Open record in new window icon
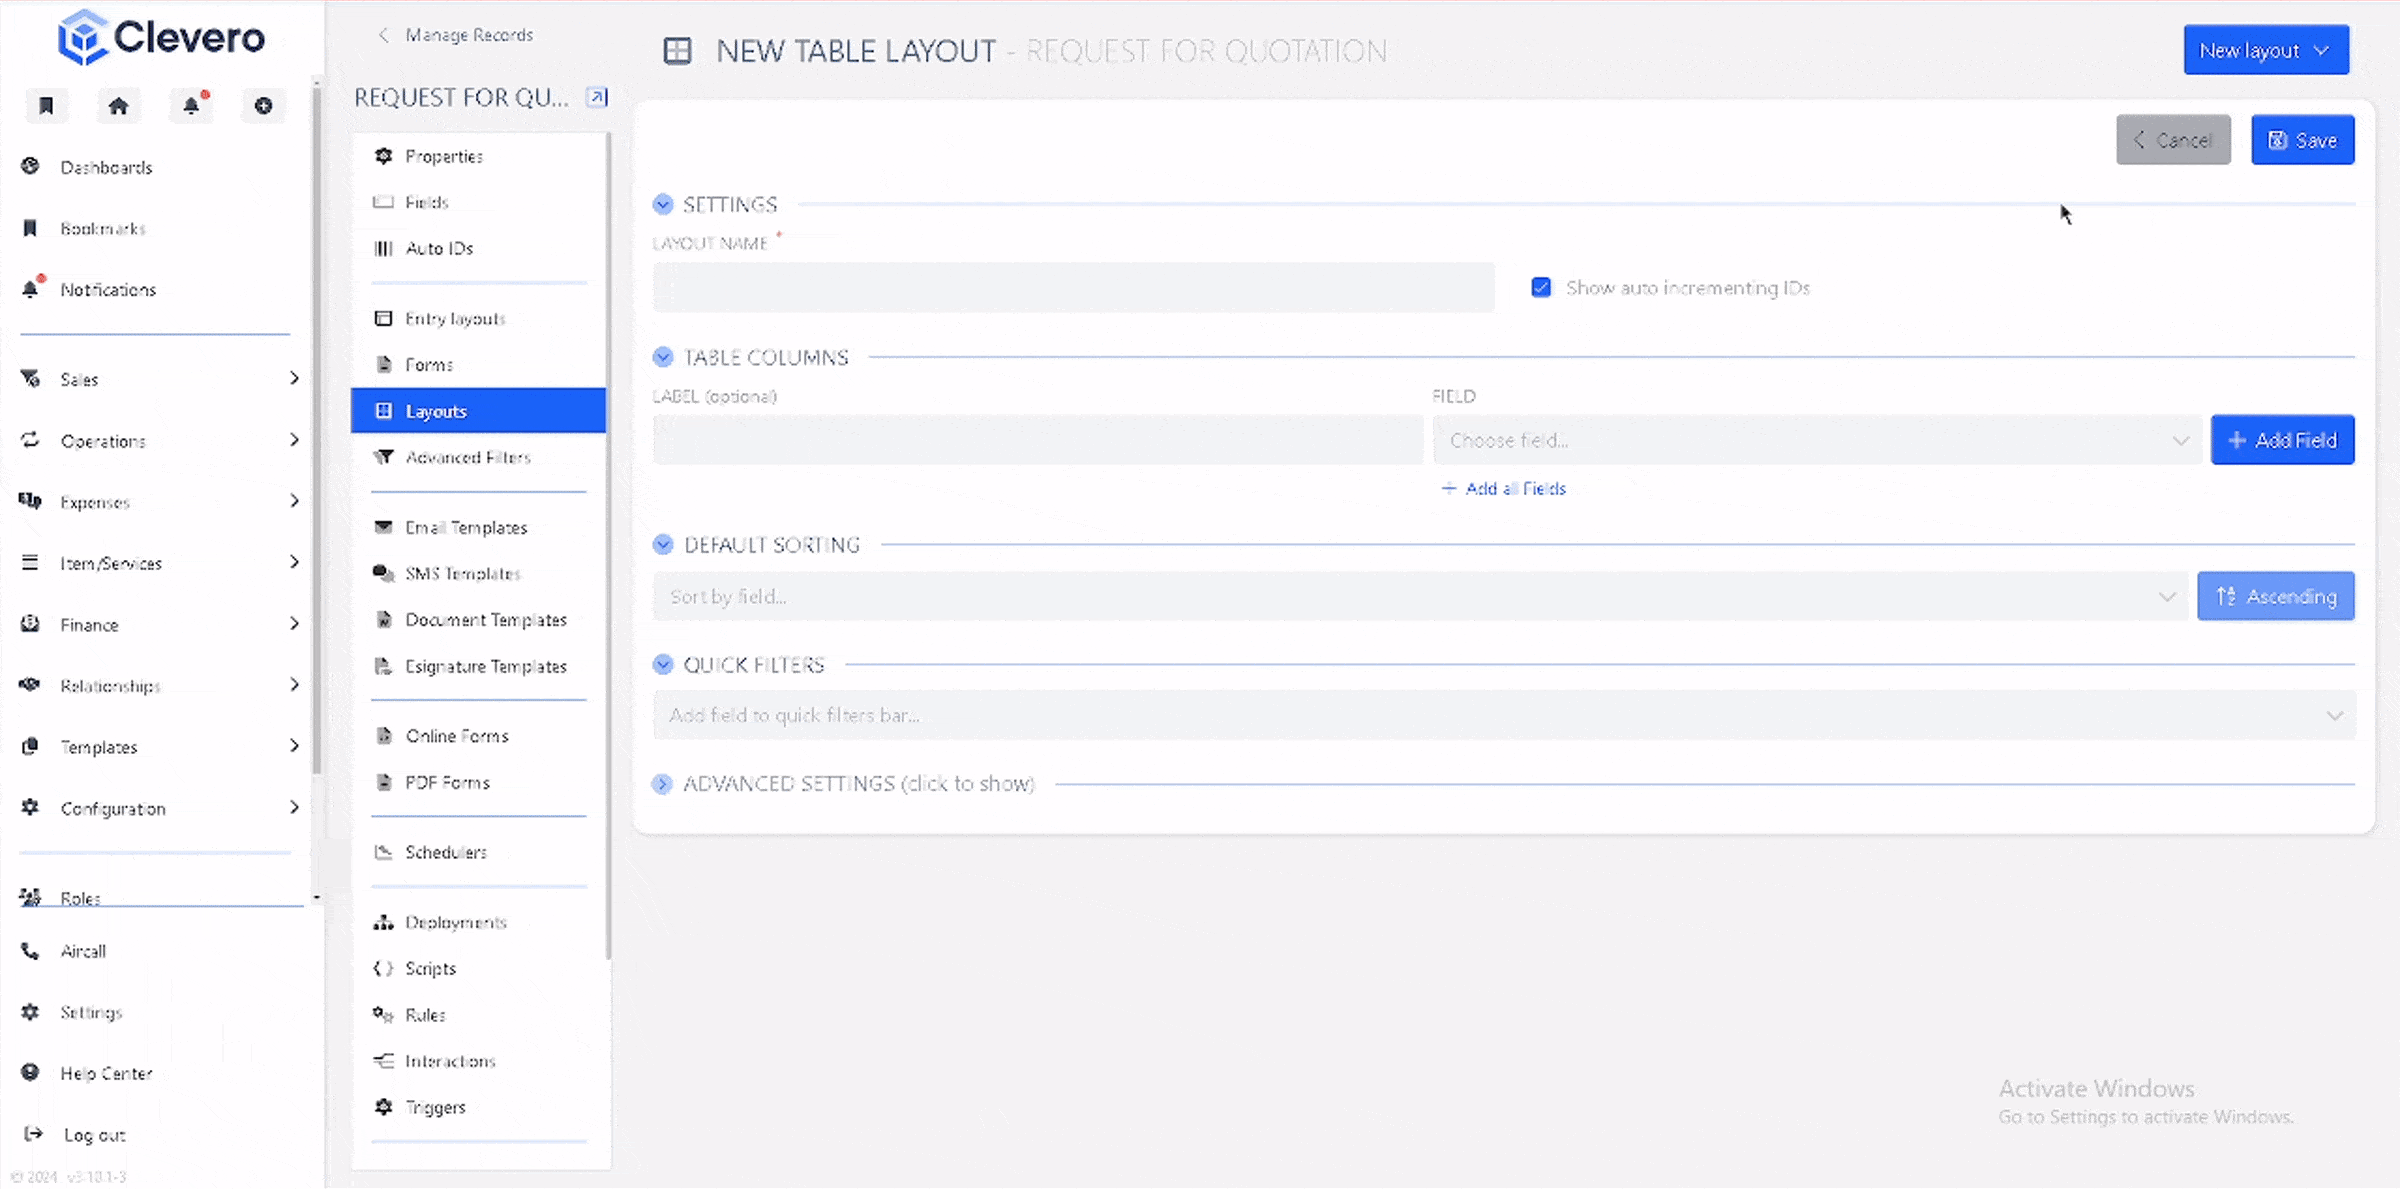The image size is (2400, 1189). coord(597,97)
